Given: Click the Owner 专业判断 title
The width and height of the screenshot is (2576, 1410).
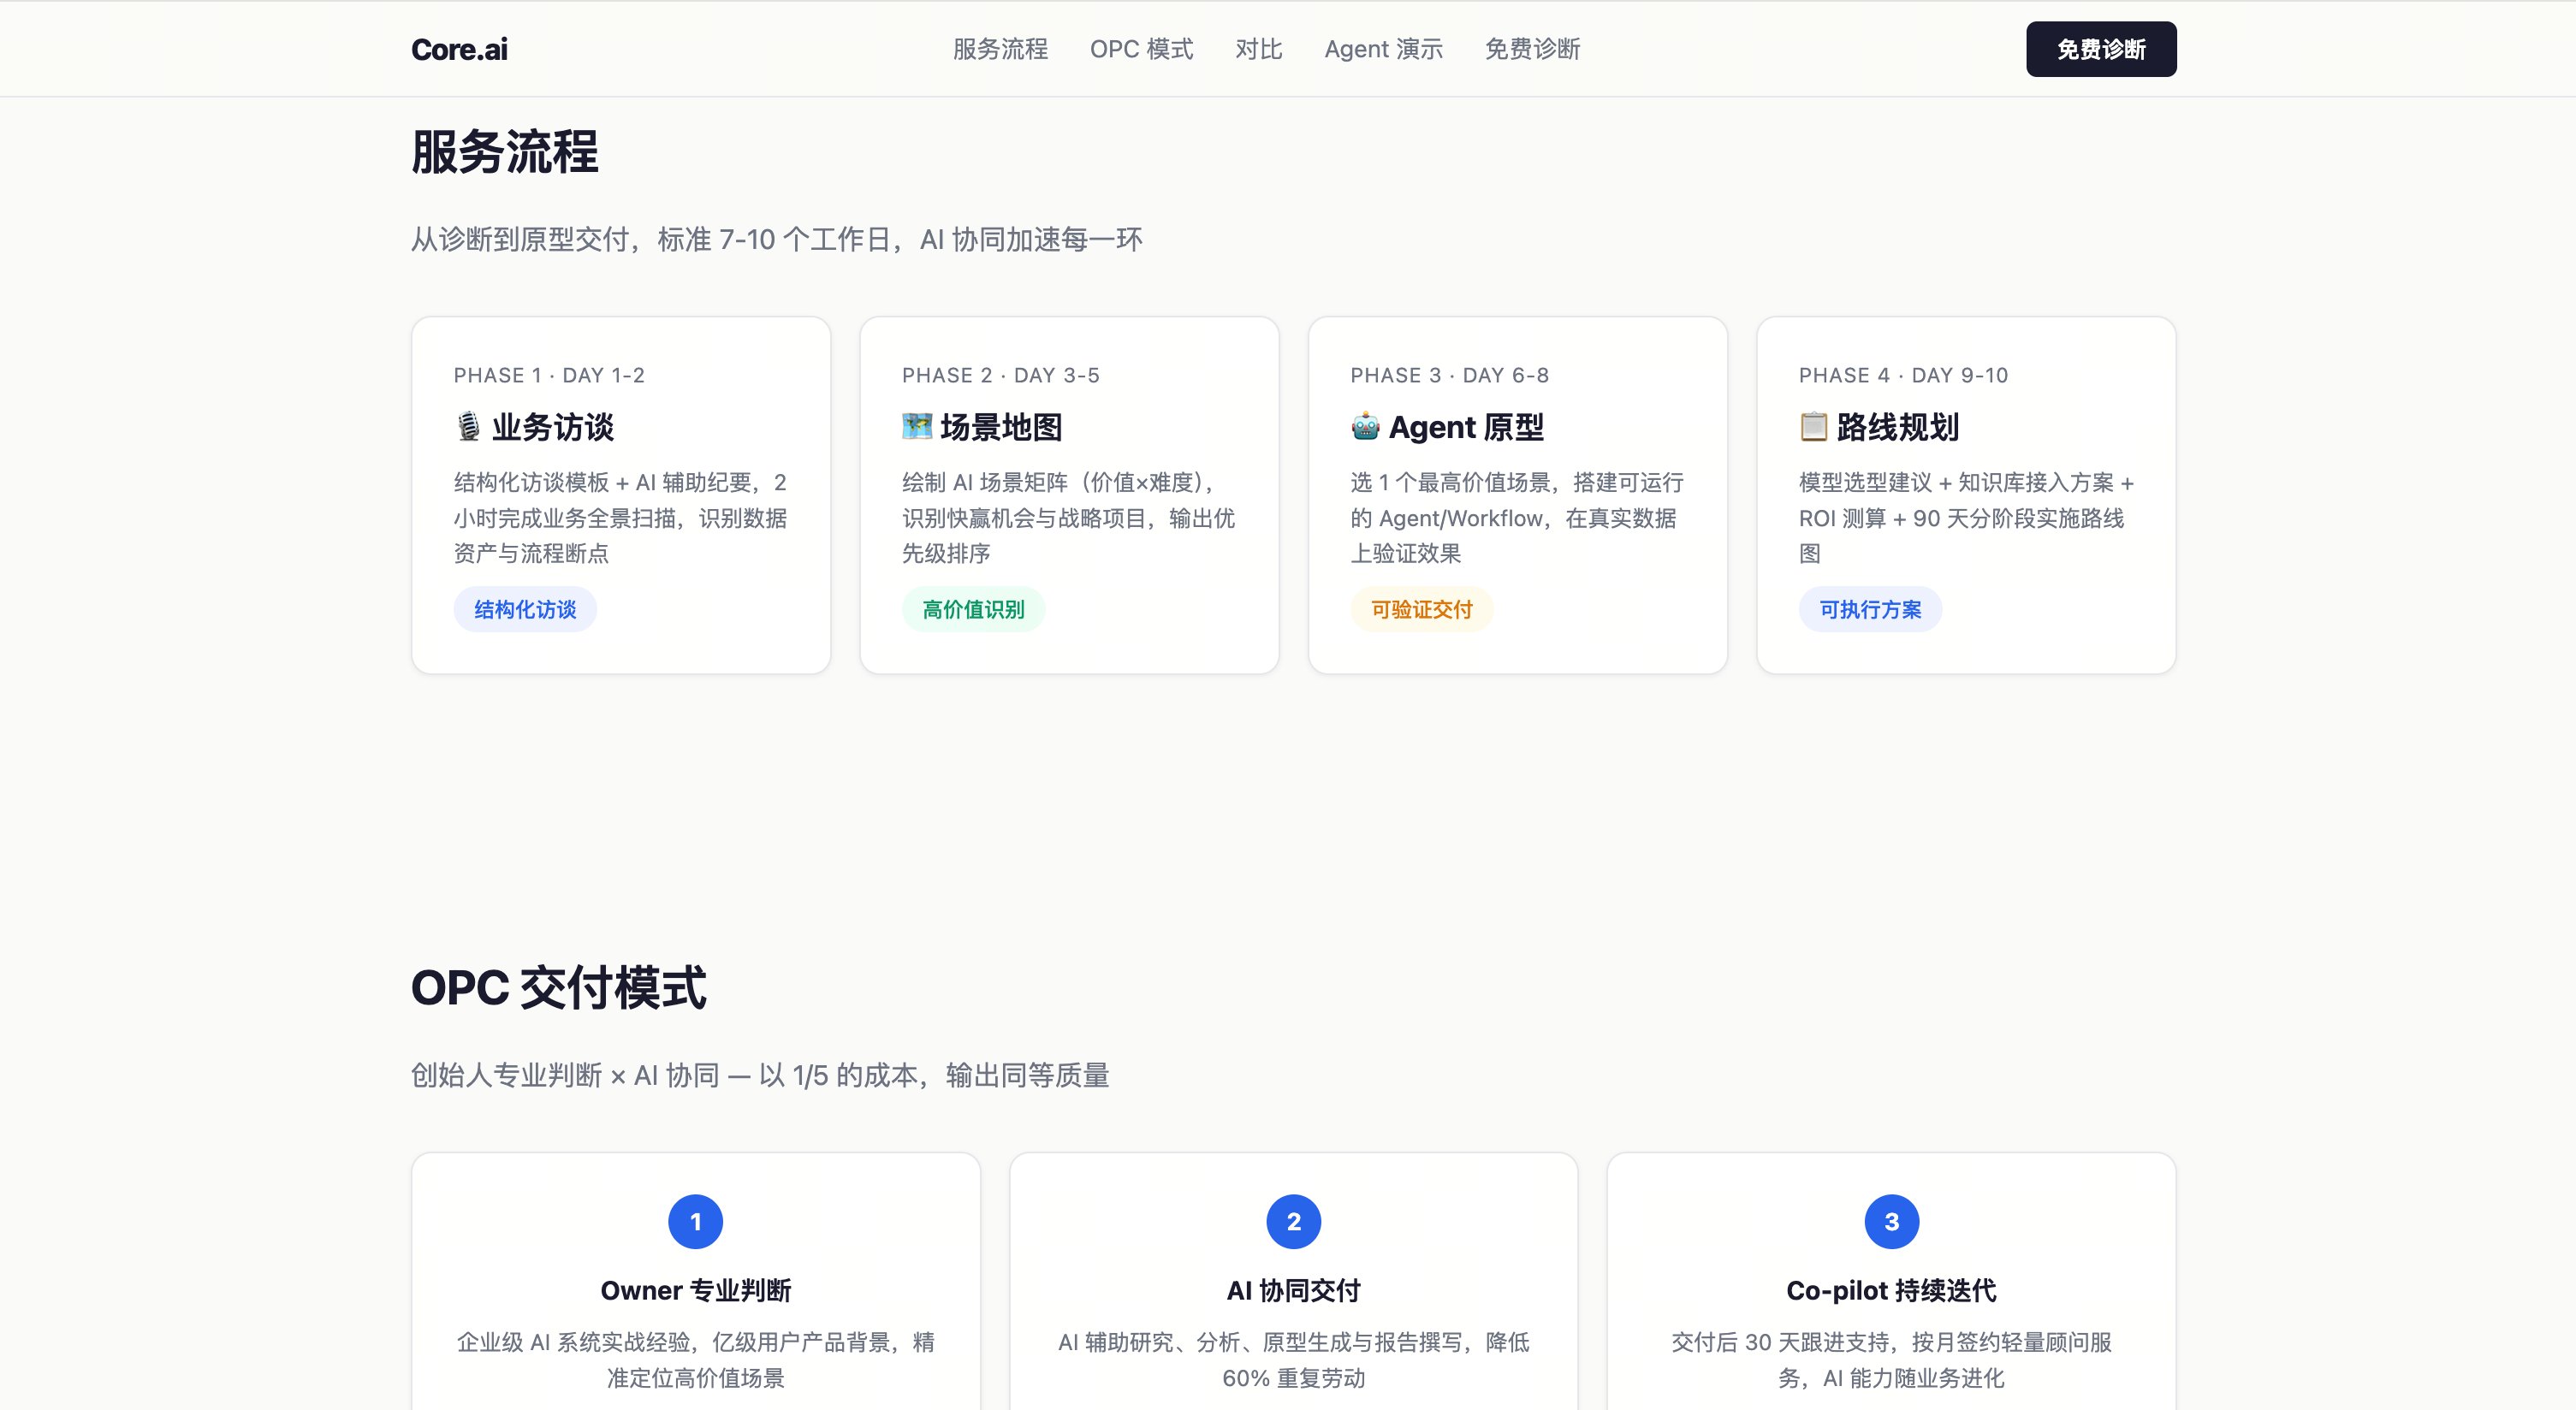Looking at the screenshot, I should pyautogui.click(x=695, y=1290).
